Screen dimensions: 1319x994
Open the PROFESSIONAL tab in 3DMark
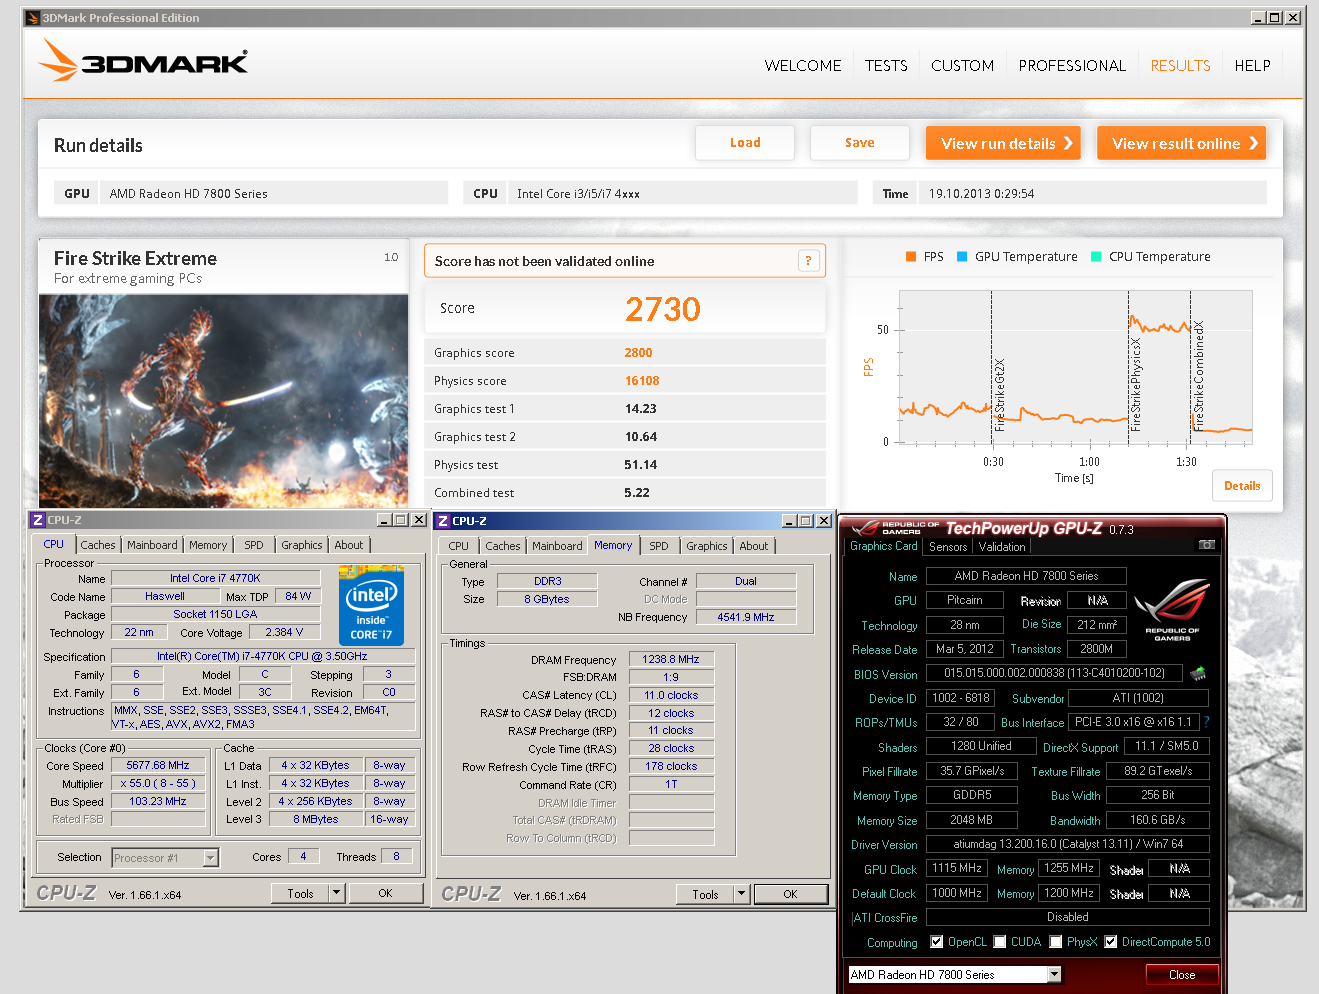(x=1072, y=66)
